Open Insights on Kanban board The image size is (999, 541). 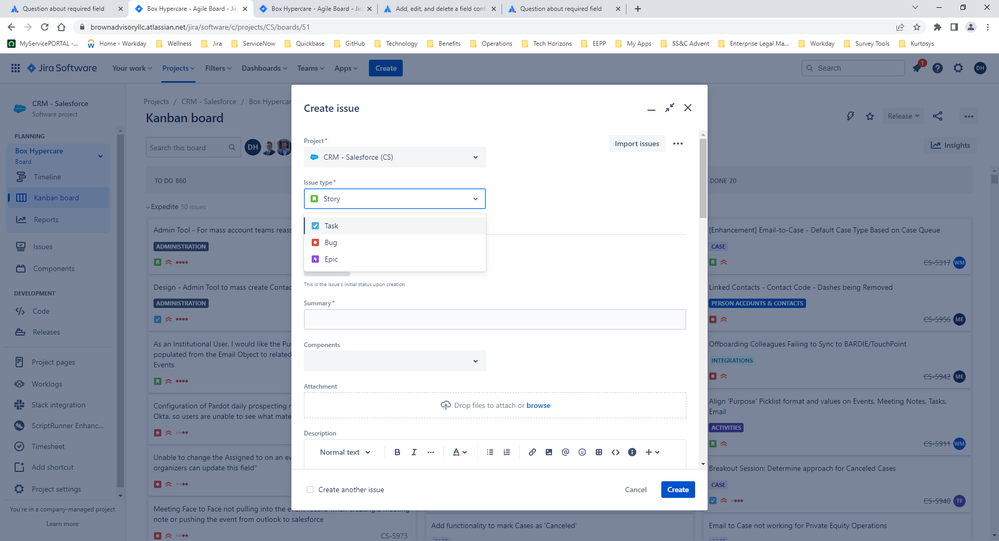[x=950, y=145]
